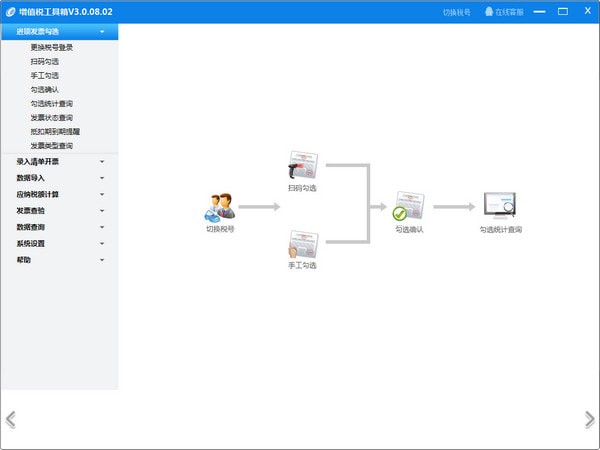Select 扫码勾选 in sidebar menu
This screenshot has width=600, height=450.
point(45,62)
